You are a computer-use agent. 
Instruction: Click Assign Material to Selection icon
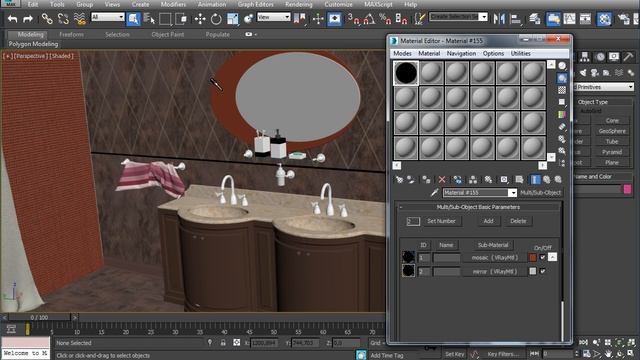(426, 180)
